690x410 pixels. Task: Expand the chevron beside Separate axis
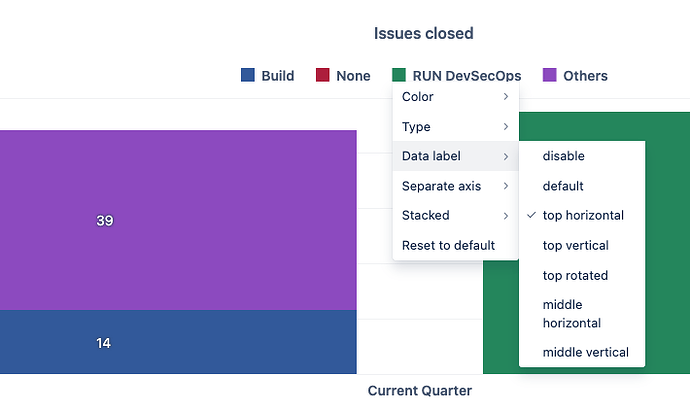506,186
